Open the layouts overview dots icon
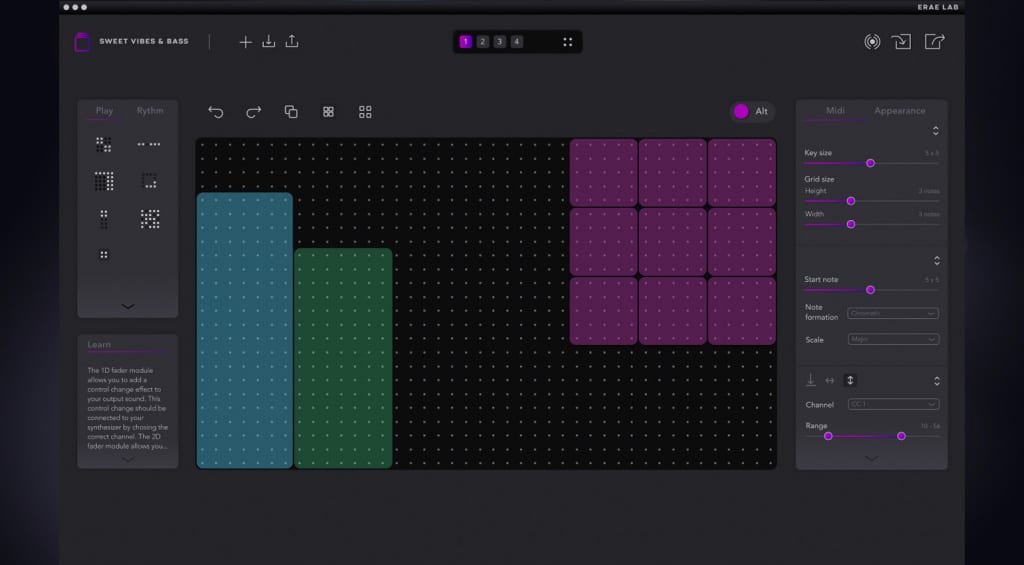The height and width of the screenshot is (565, 1024). [x=567, y=42]
